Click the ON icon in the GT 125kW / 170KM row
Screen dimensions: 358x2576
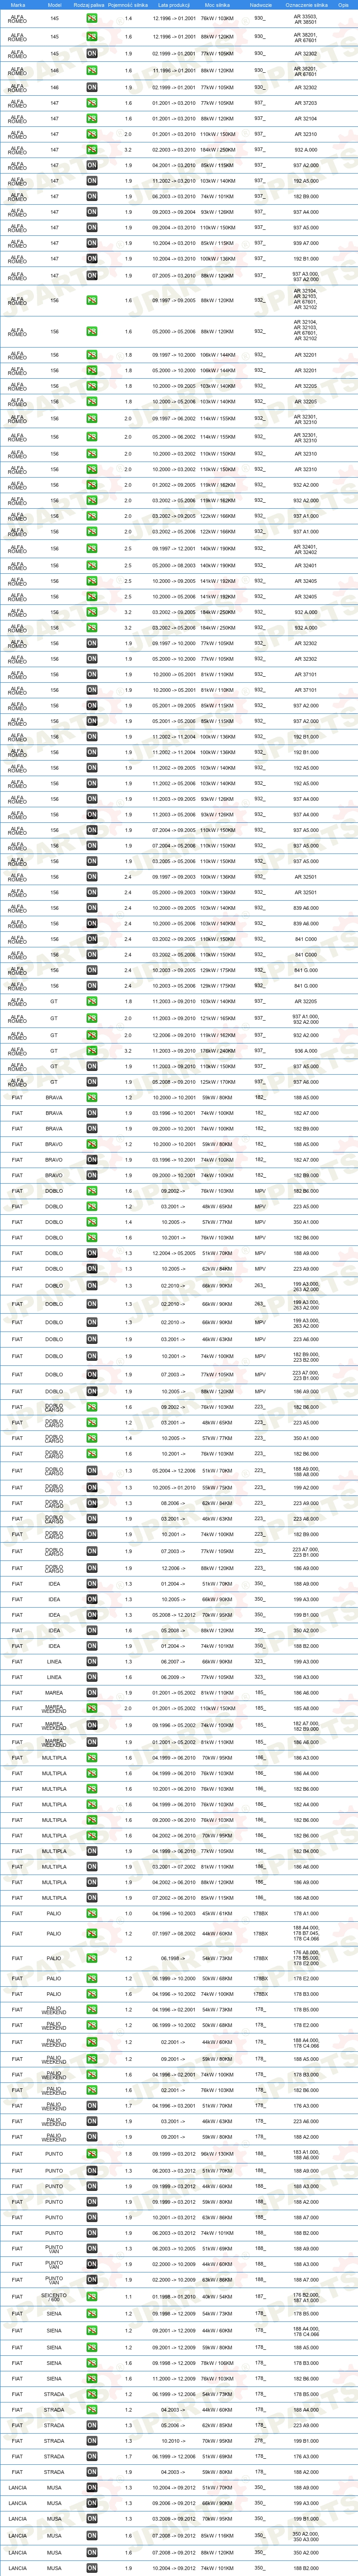coord(91,1082)
